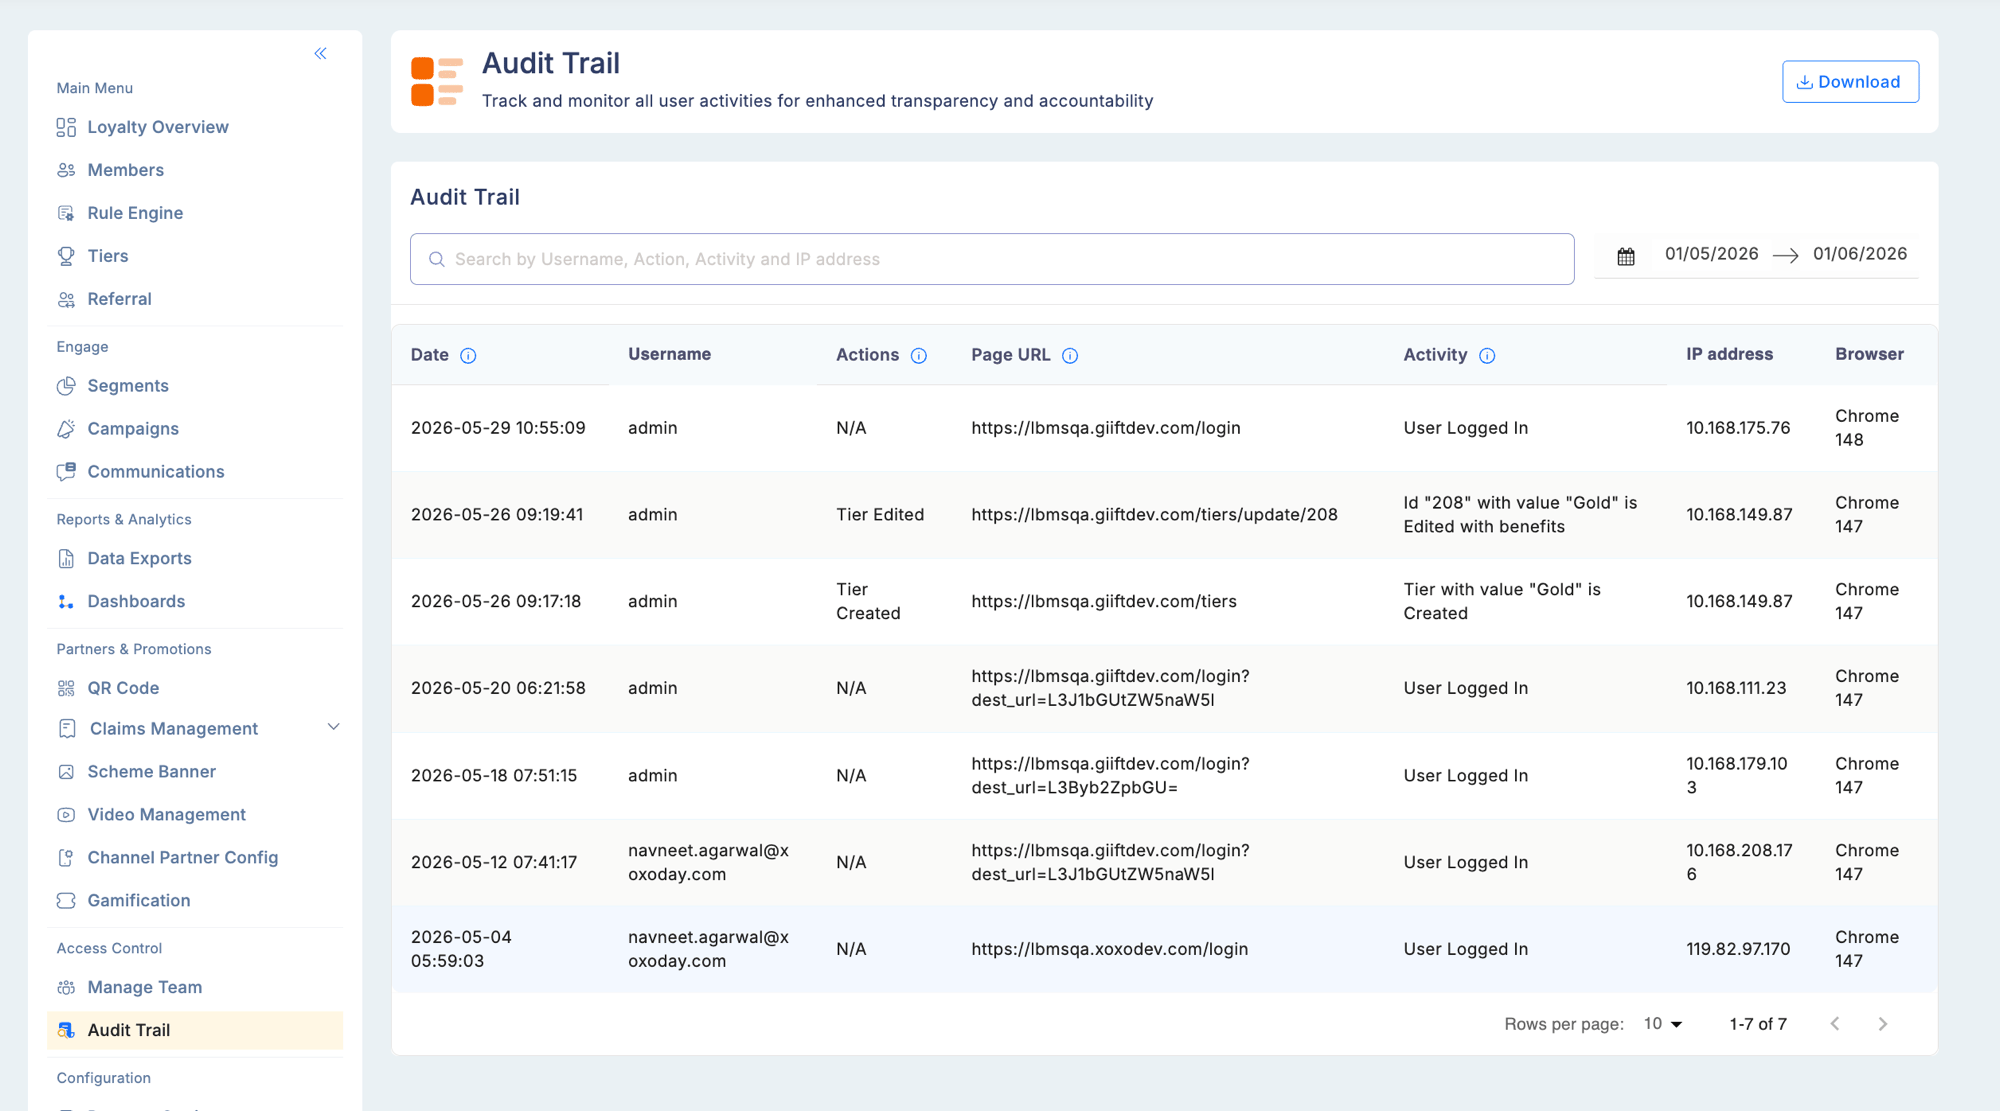Click timestamp 2026-05-12 07:41:17
The width and height of the screenshot is (2000, 1111).
pyautogui.click(x=494, y=862)
